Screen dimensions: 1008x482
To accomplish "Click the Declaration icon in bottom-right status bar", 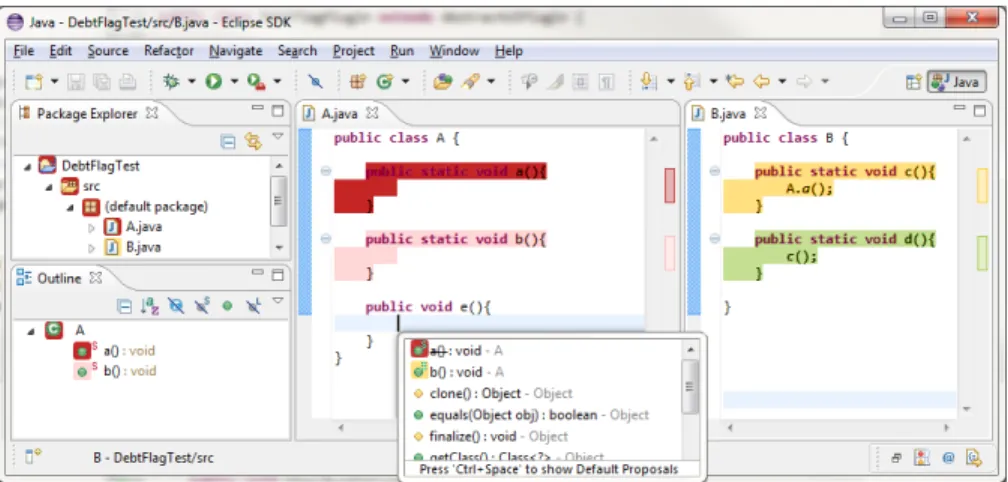I will pos(973,458).
